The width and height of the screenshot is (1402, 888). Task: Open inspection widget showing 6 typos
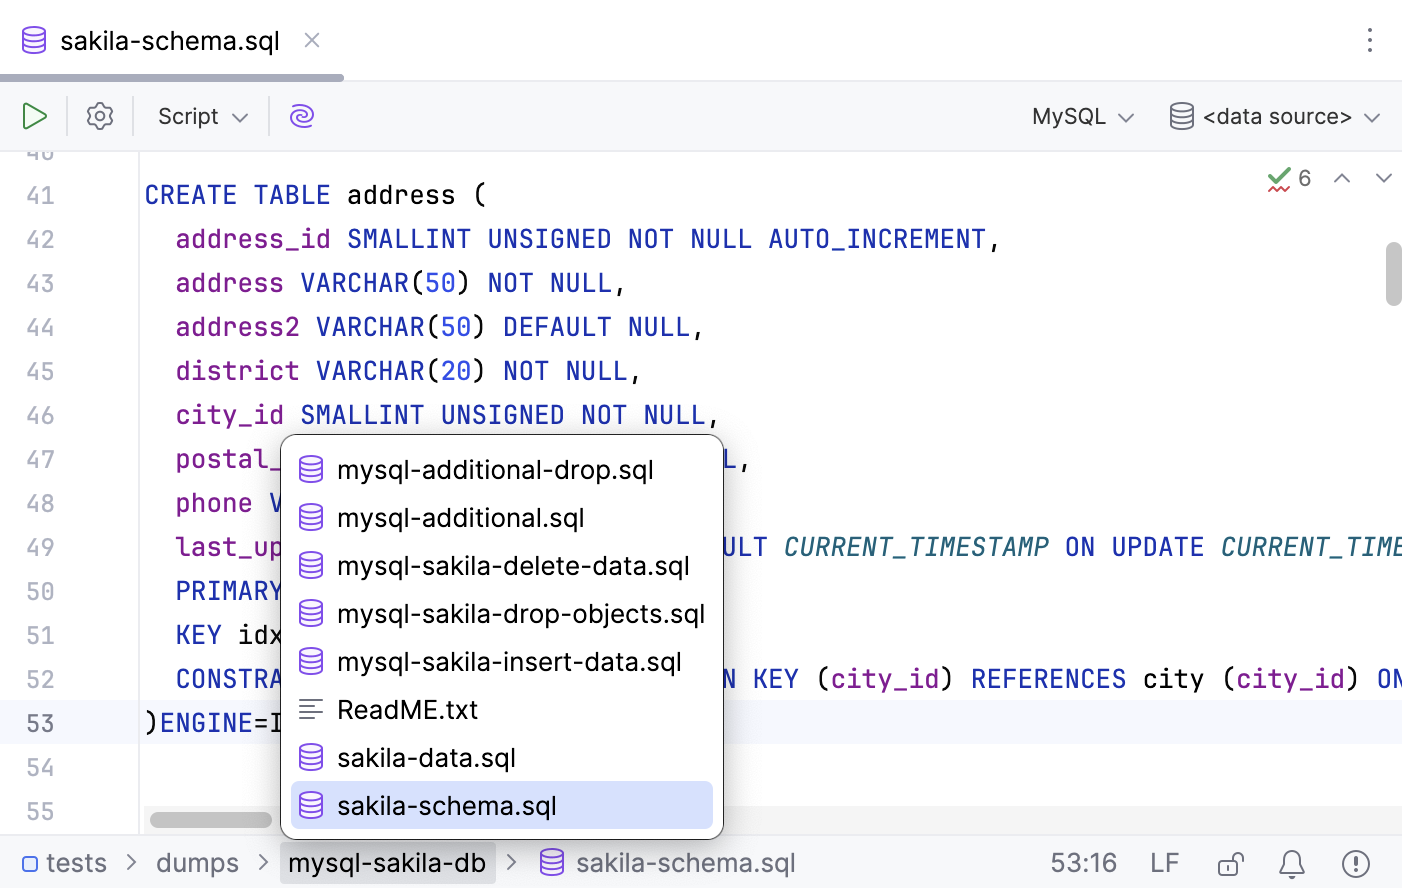pyautogui.click(x=1289, y=179)
